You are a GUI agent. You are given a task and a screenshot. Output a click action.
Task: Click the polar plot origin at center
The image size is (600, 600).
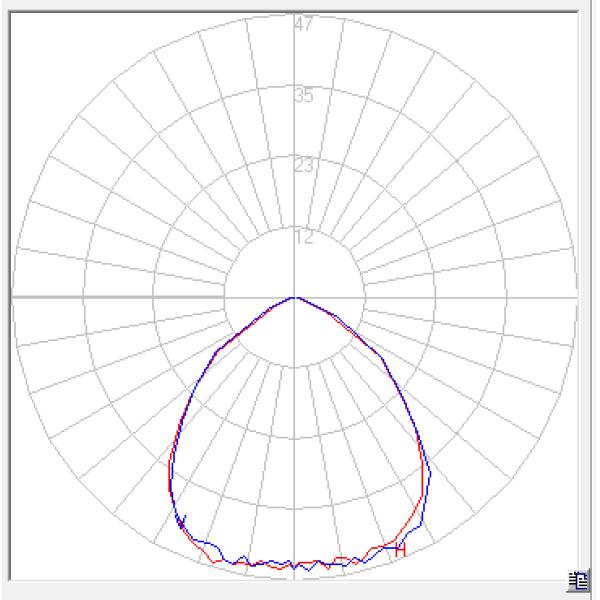(294, 298)
